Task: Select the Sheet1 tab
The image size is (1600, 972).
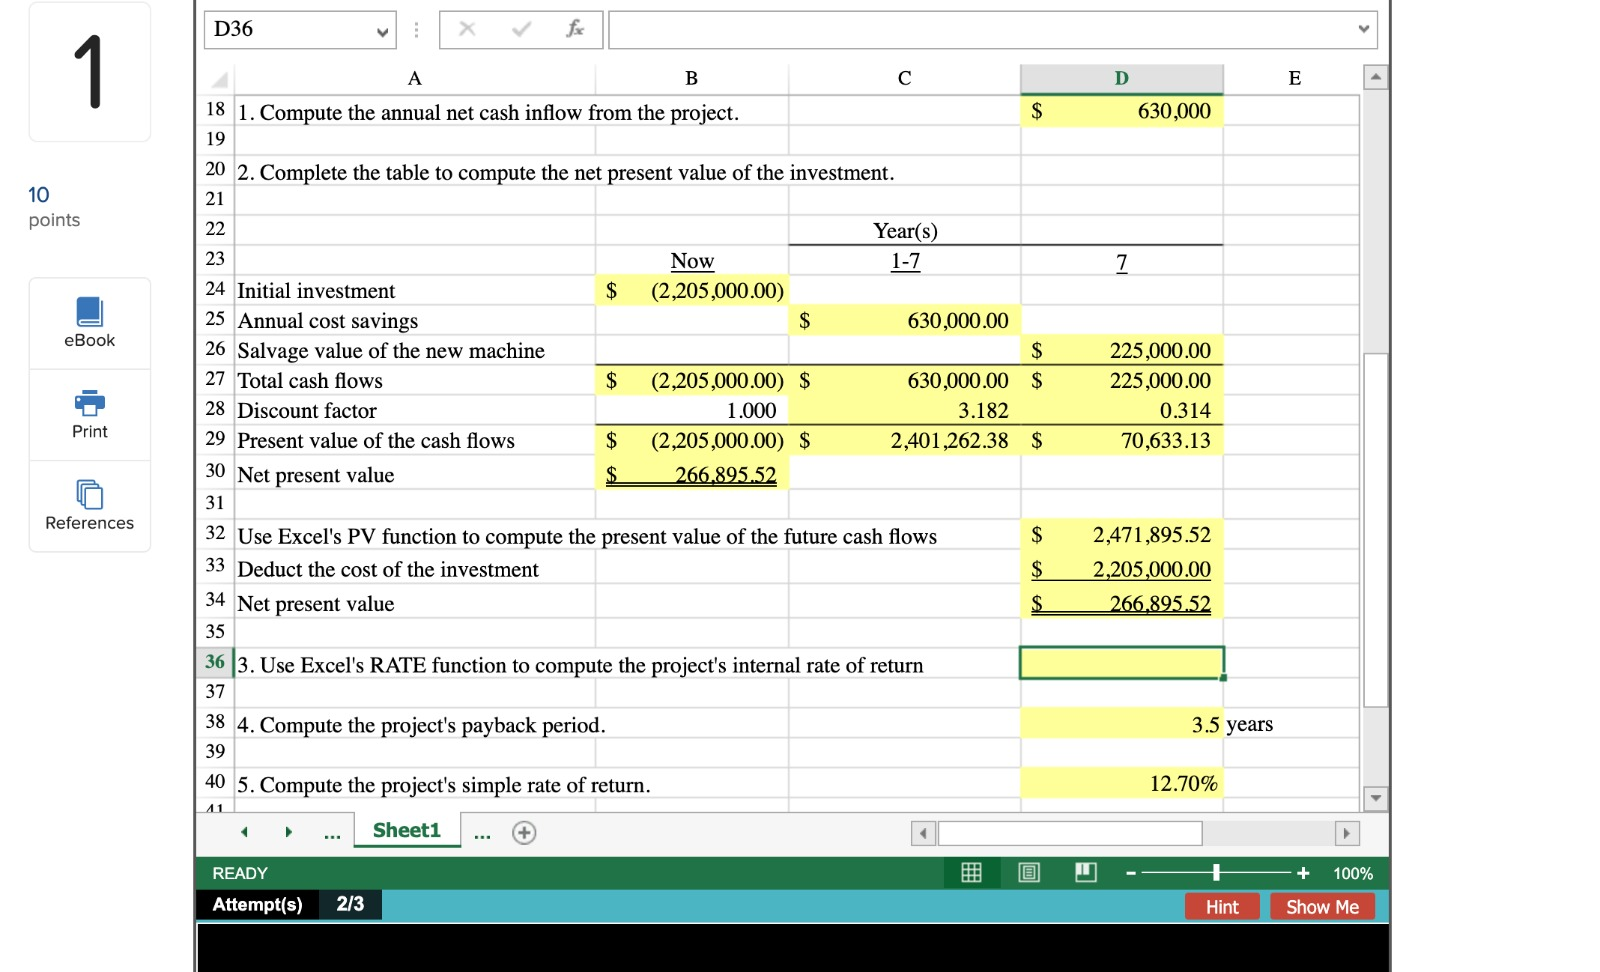Action: (x=407, y=830)
